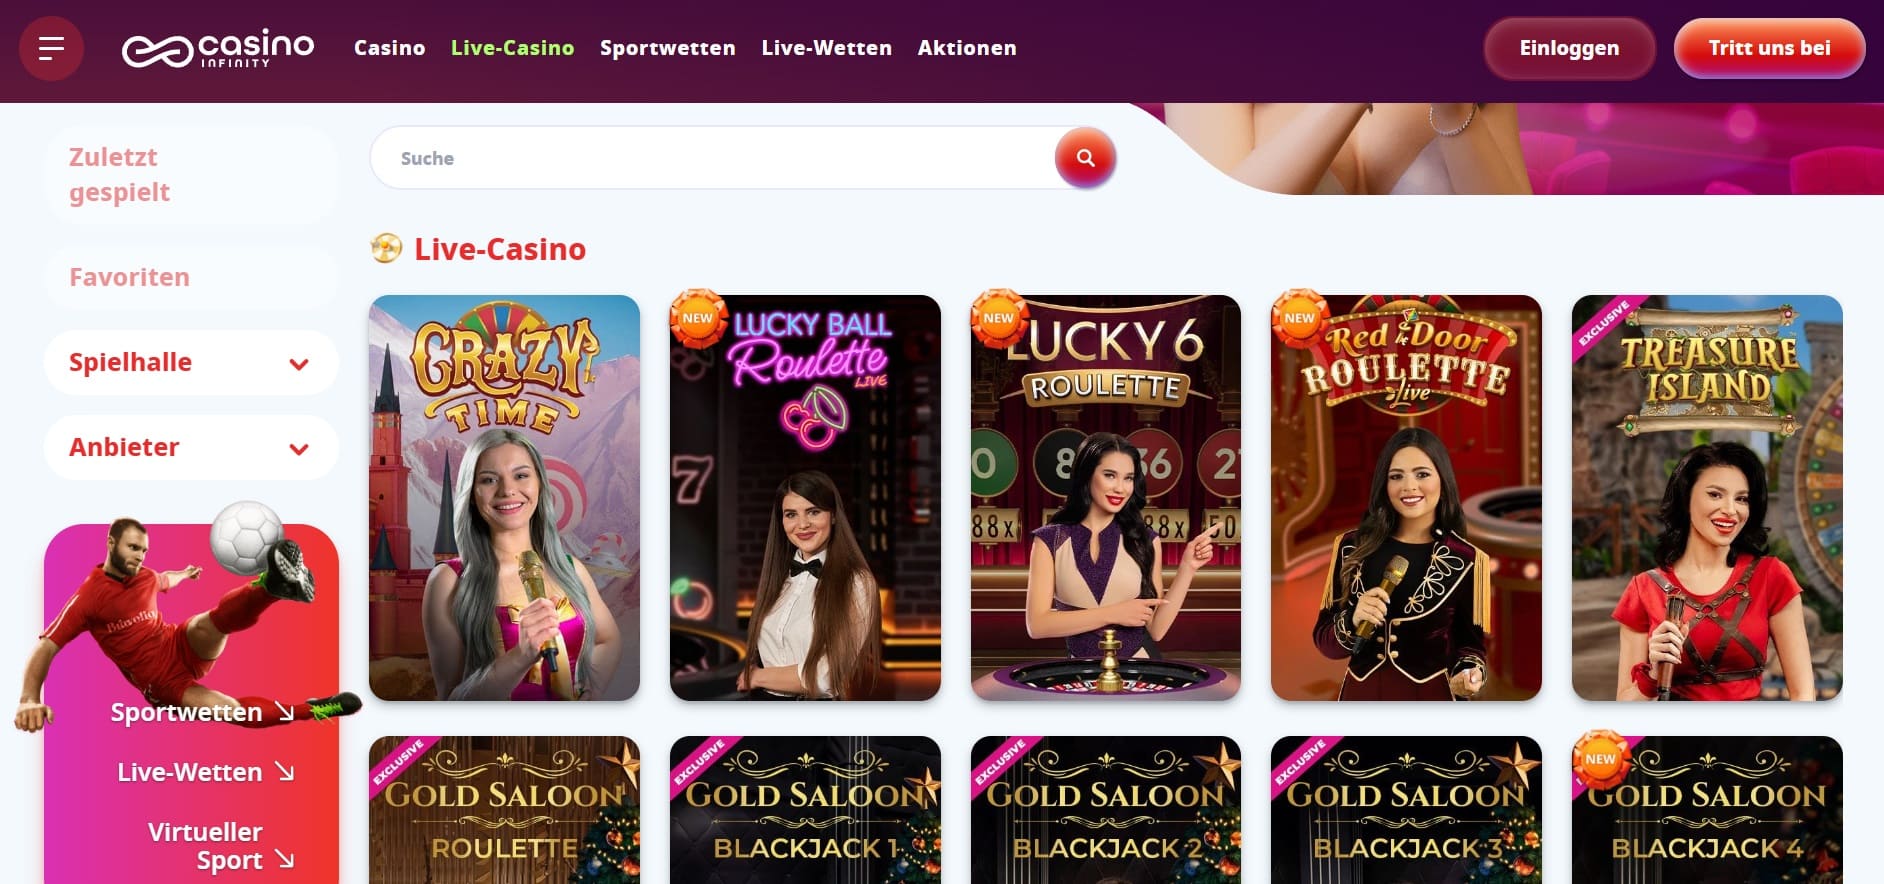Click the Live-Casino chip icon
This screenshot has width=1884, height=884.
tap(386, 248)
